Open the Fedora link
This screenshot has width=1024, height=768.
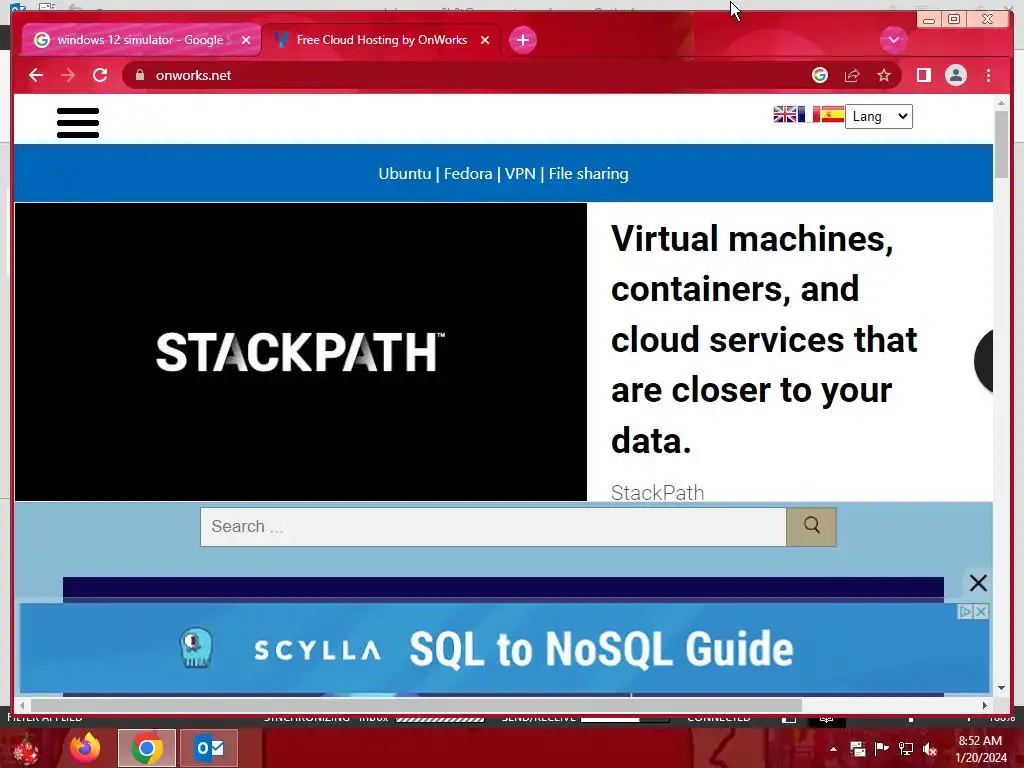click(x=468, y=174)
